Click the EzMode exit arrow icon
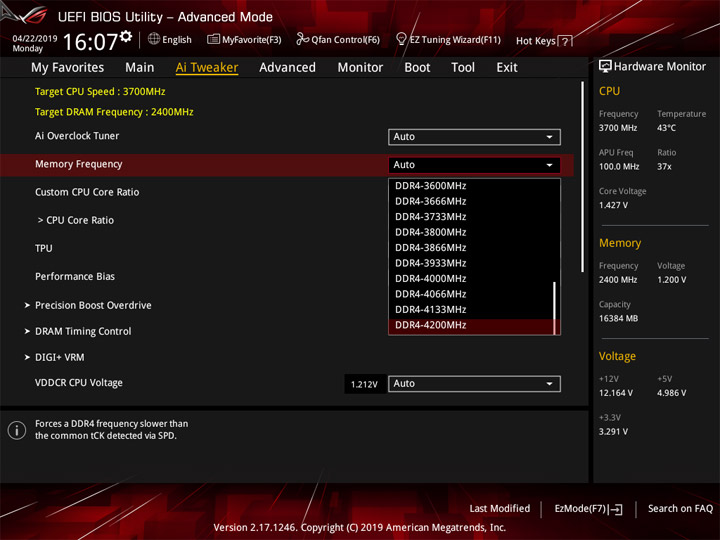 coord(617,509)
